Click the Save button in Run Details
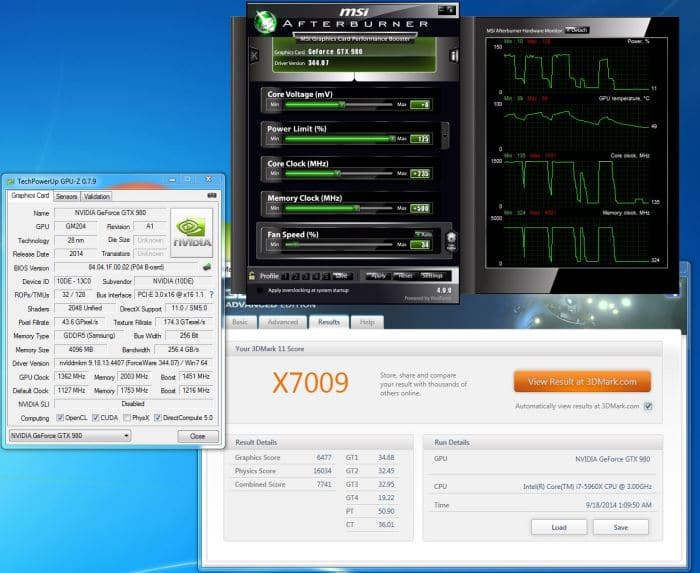The width and height of the screenshot is (700, 573). (x=621, y=527)
